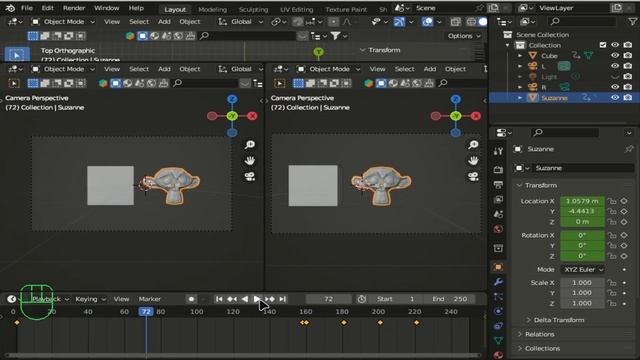
Task: Toggle the Collection exclude checkbox
Action: [603, 45]
